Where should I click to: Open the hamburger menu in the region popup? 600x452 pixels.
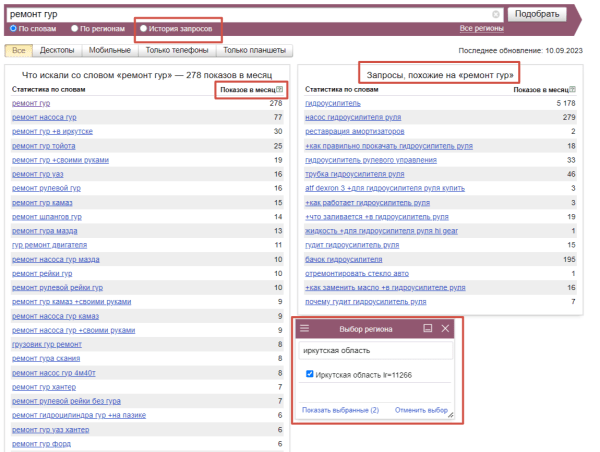point(306,328)
